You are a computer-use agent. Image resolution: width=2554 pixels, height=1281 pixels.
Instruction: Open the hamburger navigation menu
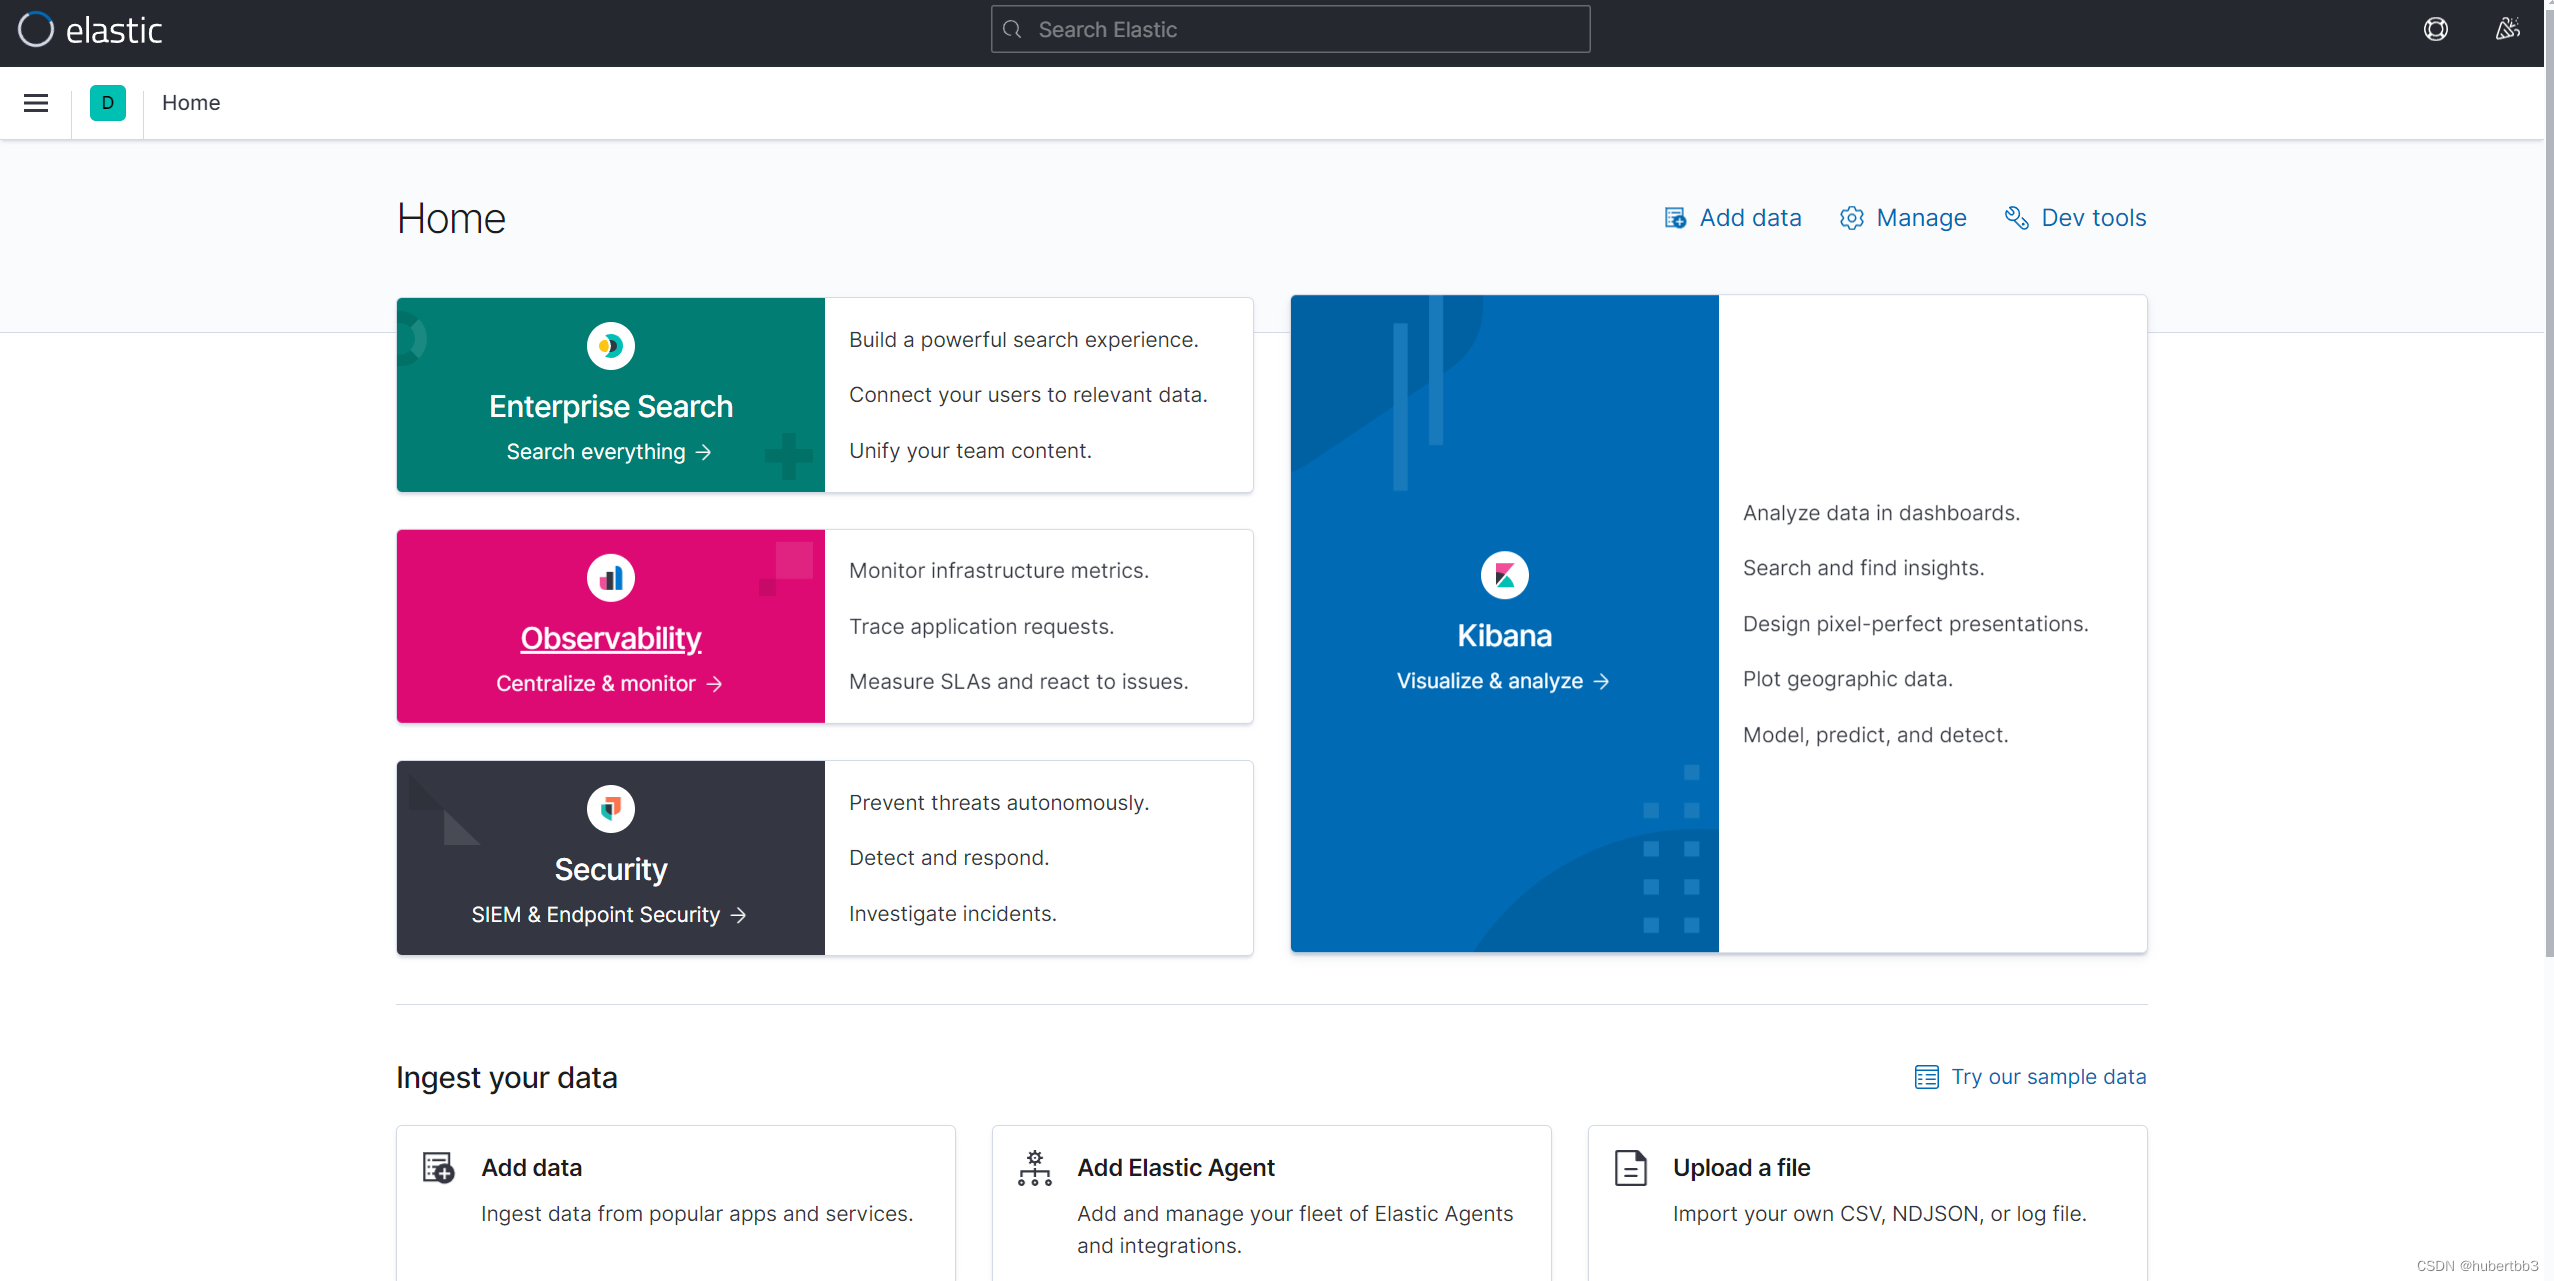point(36,103)
